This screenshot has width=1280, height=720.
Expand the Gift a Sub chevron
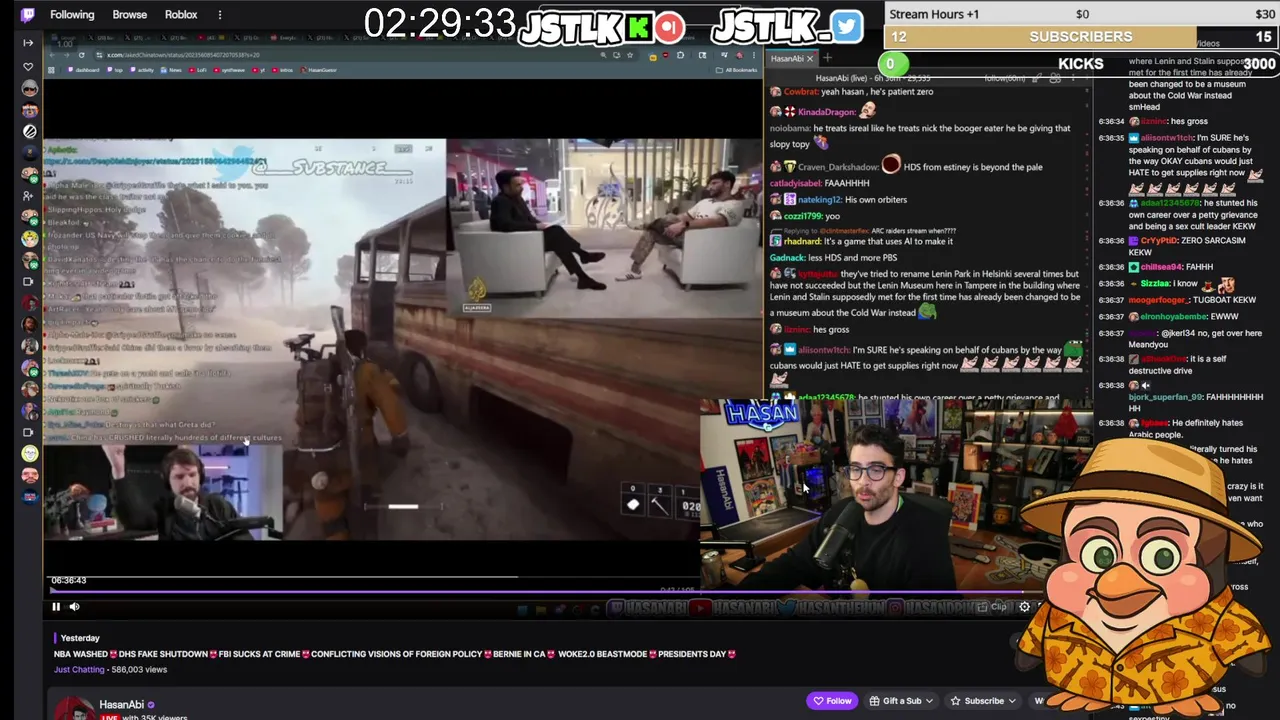931,701
